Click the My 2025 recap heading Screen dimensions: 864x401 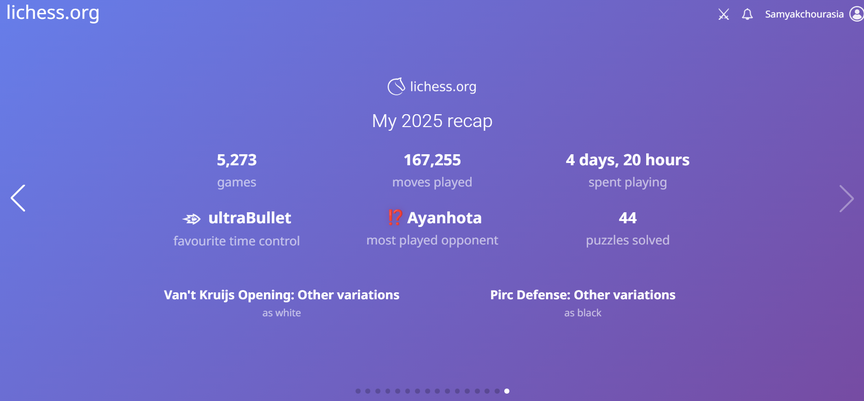coord(432,121)
